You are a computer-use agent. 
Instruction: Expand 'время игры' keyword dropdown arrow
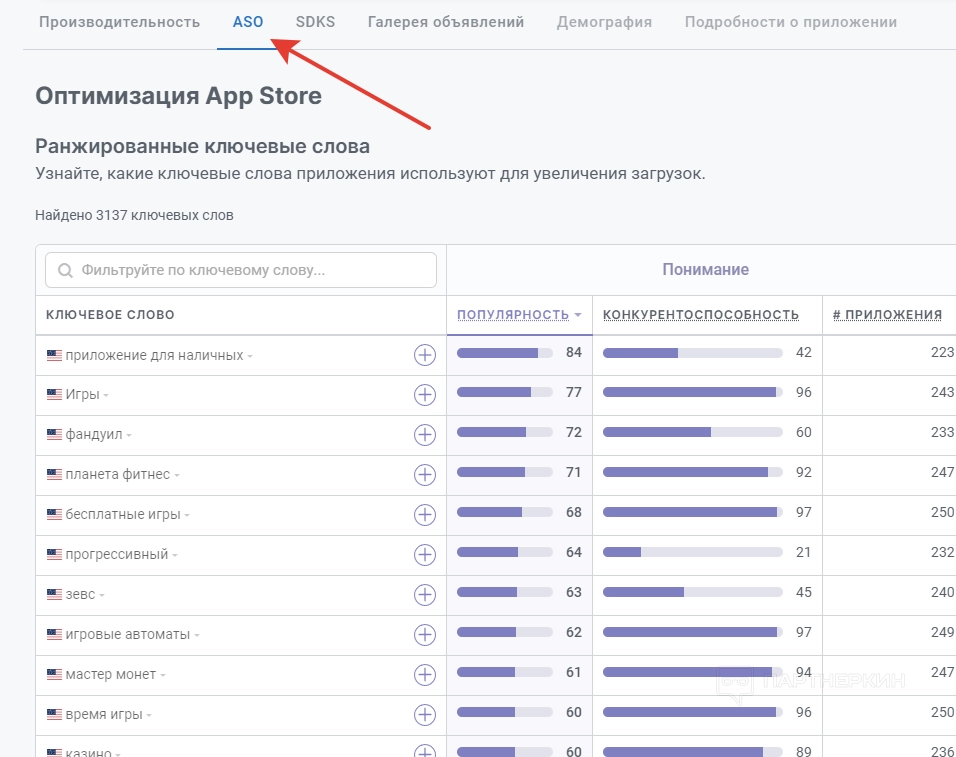tap(148, 715)
